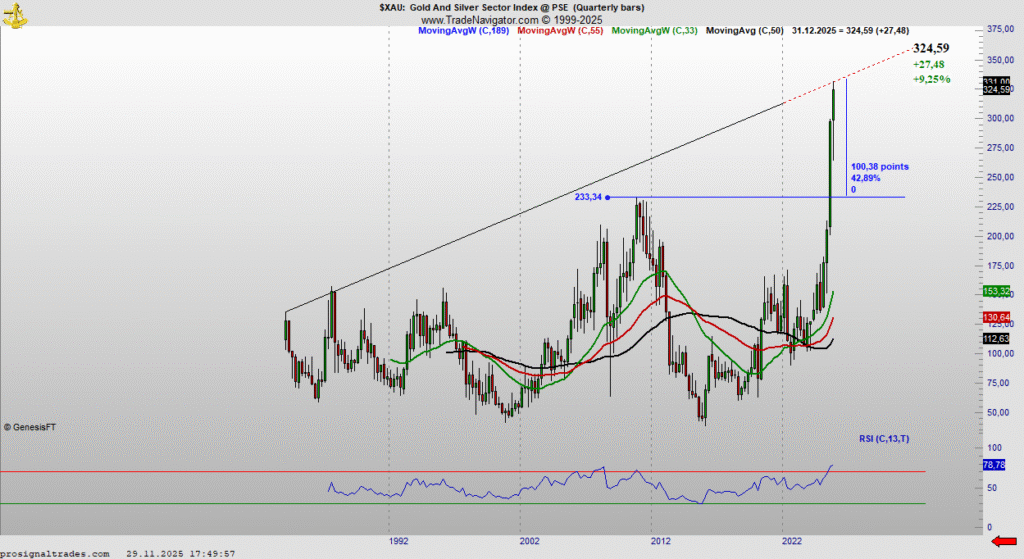Select the black MovingAvg (C,50) legend label
This screenshot has width=1024, height=559.
click(x=744, y=31)
